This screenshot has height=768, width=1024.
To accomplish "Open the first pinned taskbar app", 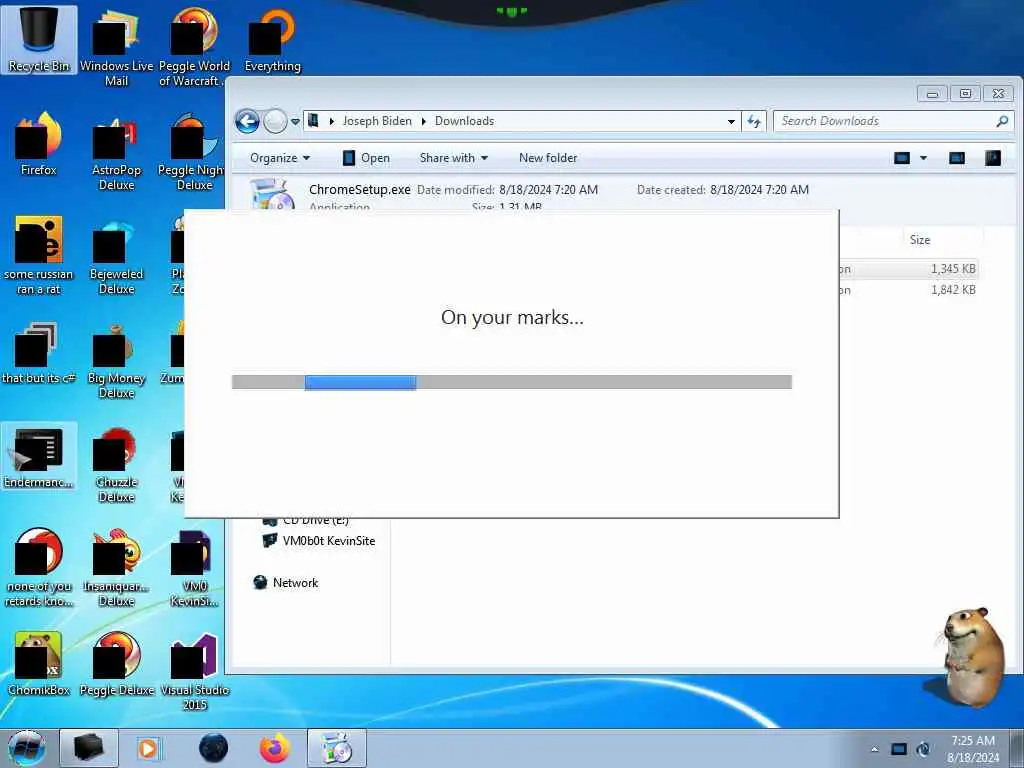I will [88, 748].
